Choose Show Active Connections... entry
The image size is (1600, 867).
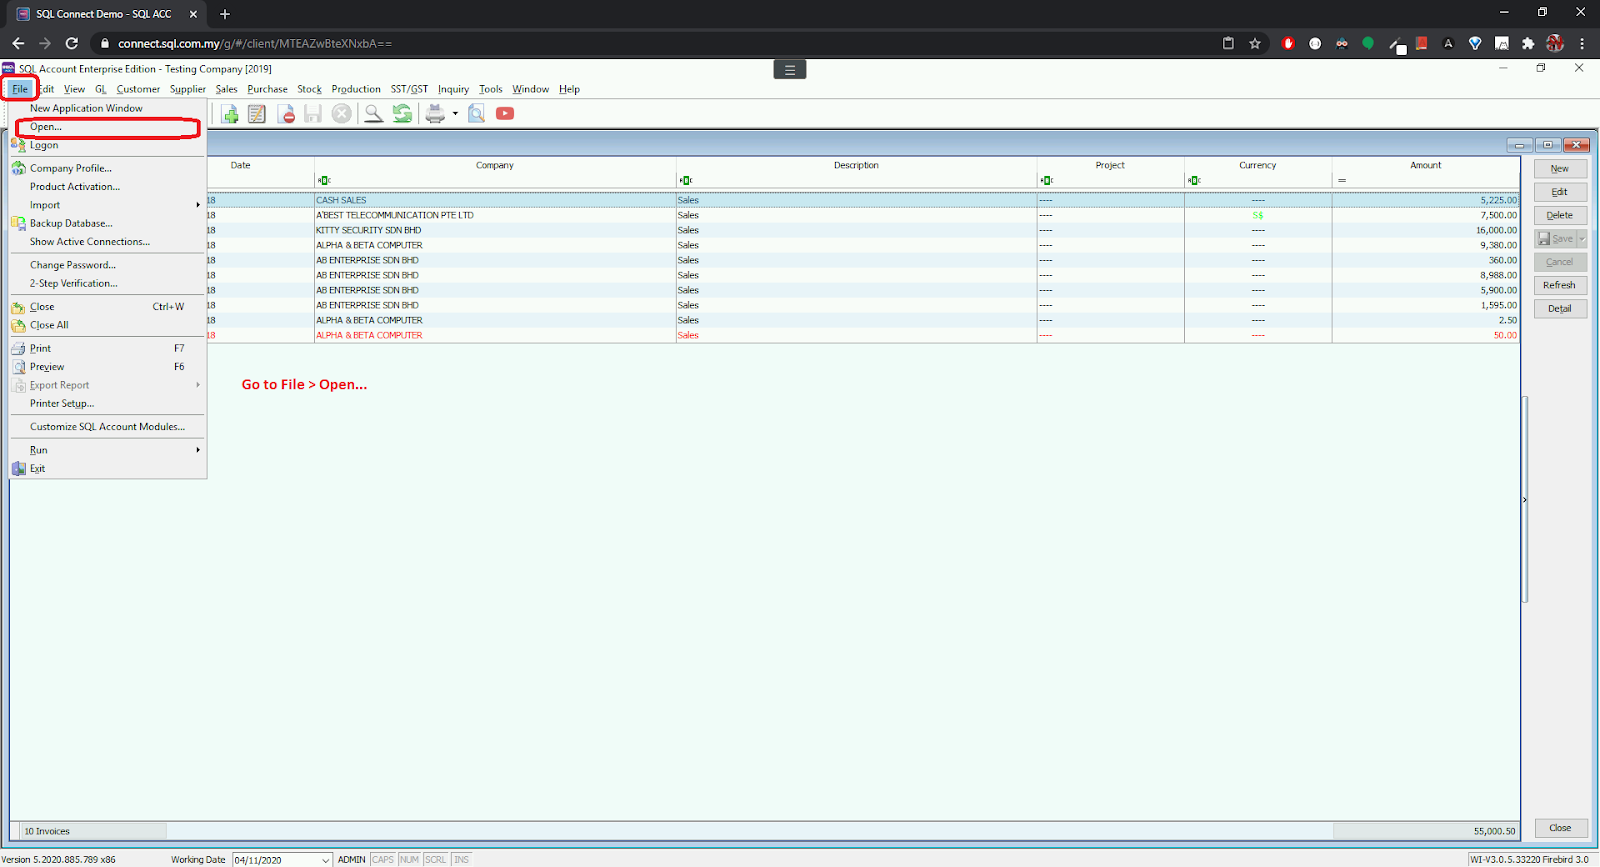click(x=108, y=242)
